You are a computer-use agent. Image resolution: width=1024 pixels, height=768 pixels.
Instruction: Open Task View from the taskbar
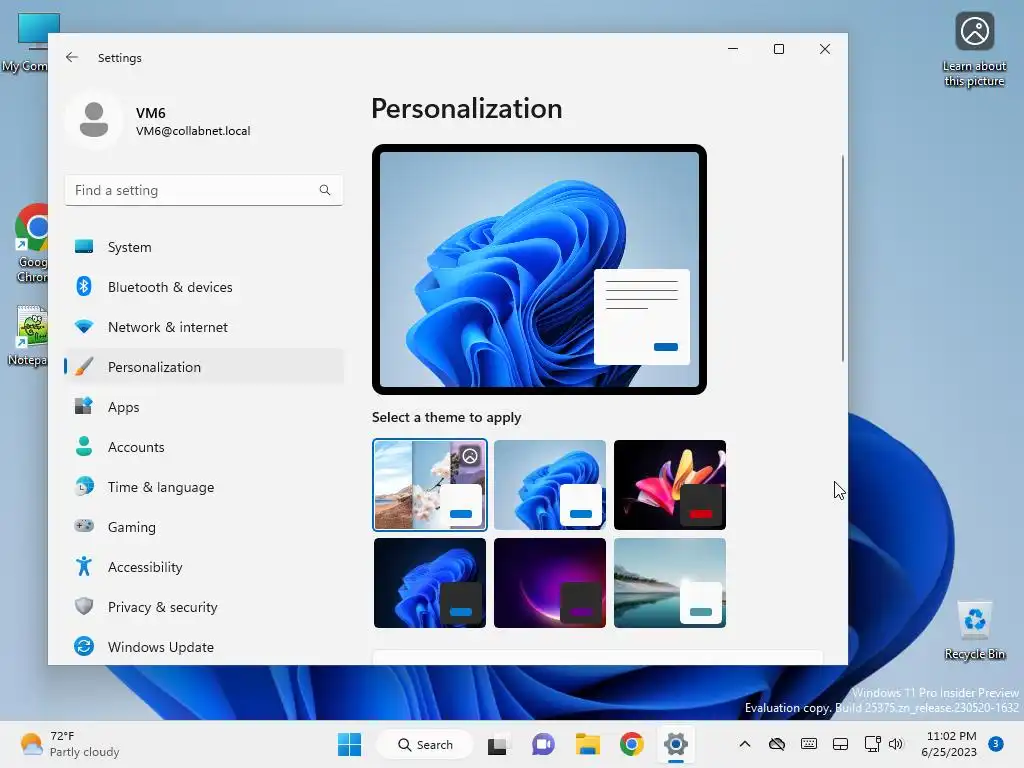tap(497, 744)
